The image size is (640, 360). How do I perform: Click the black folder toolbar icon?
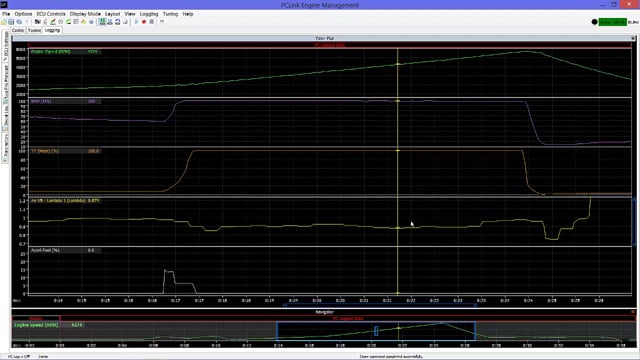pyautogui.click(x=38, y=22)
